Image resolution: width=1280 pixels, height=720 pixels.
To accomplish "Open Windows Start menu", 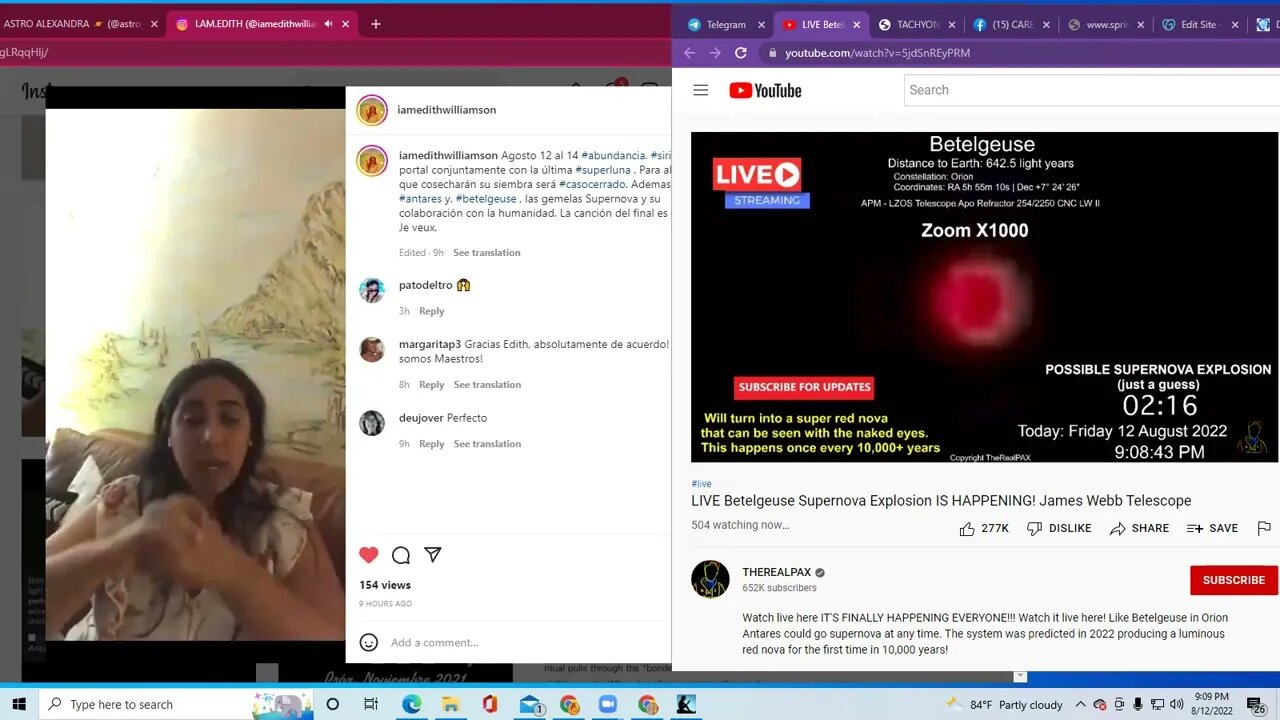I will point(19,704).
